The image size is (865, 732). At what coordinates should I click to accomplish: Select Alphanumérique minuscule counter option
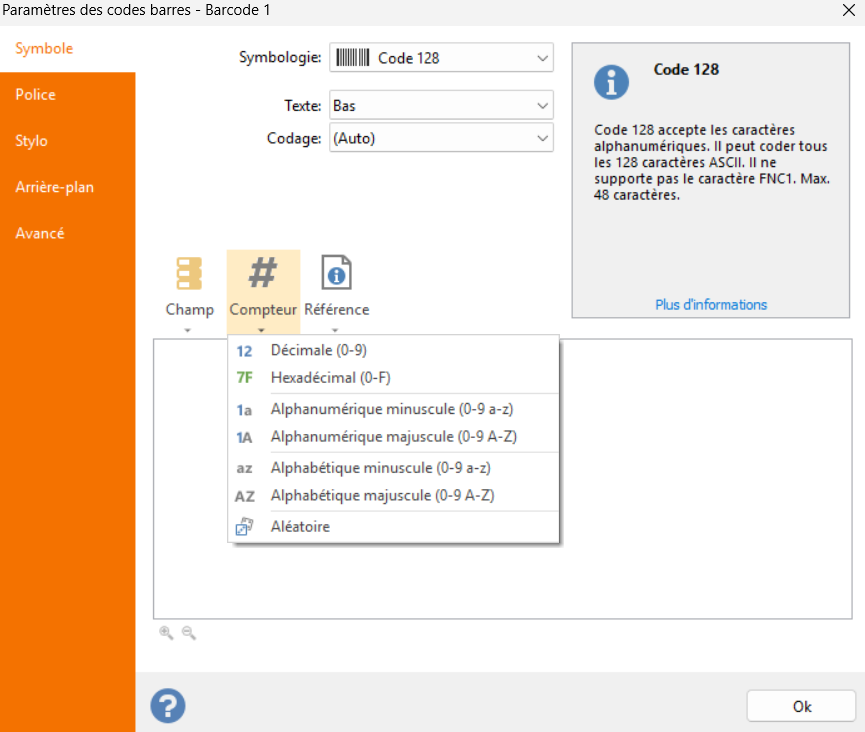pyautogui.click(x=391, y=409)
